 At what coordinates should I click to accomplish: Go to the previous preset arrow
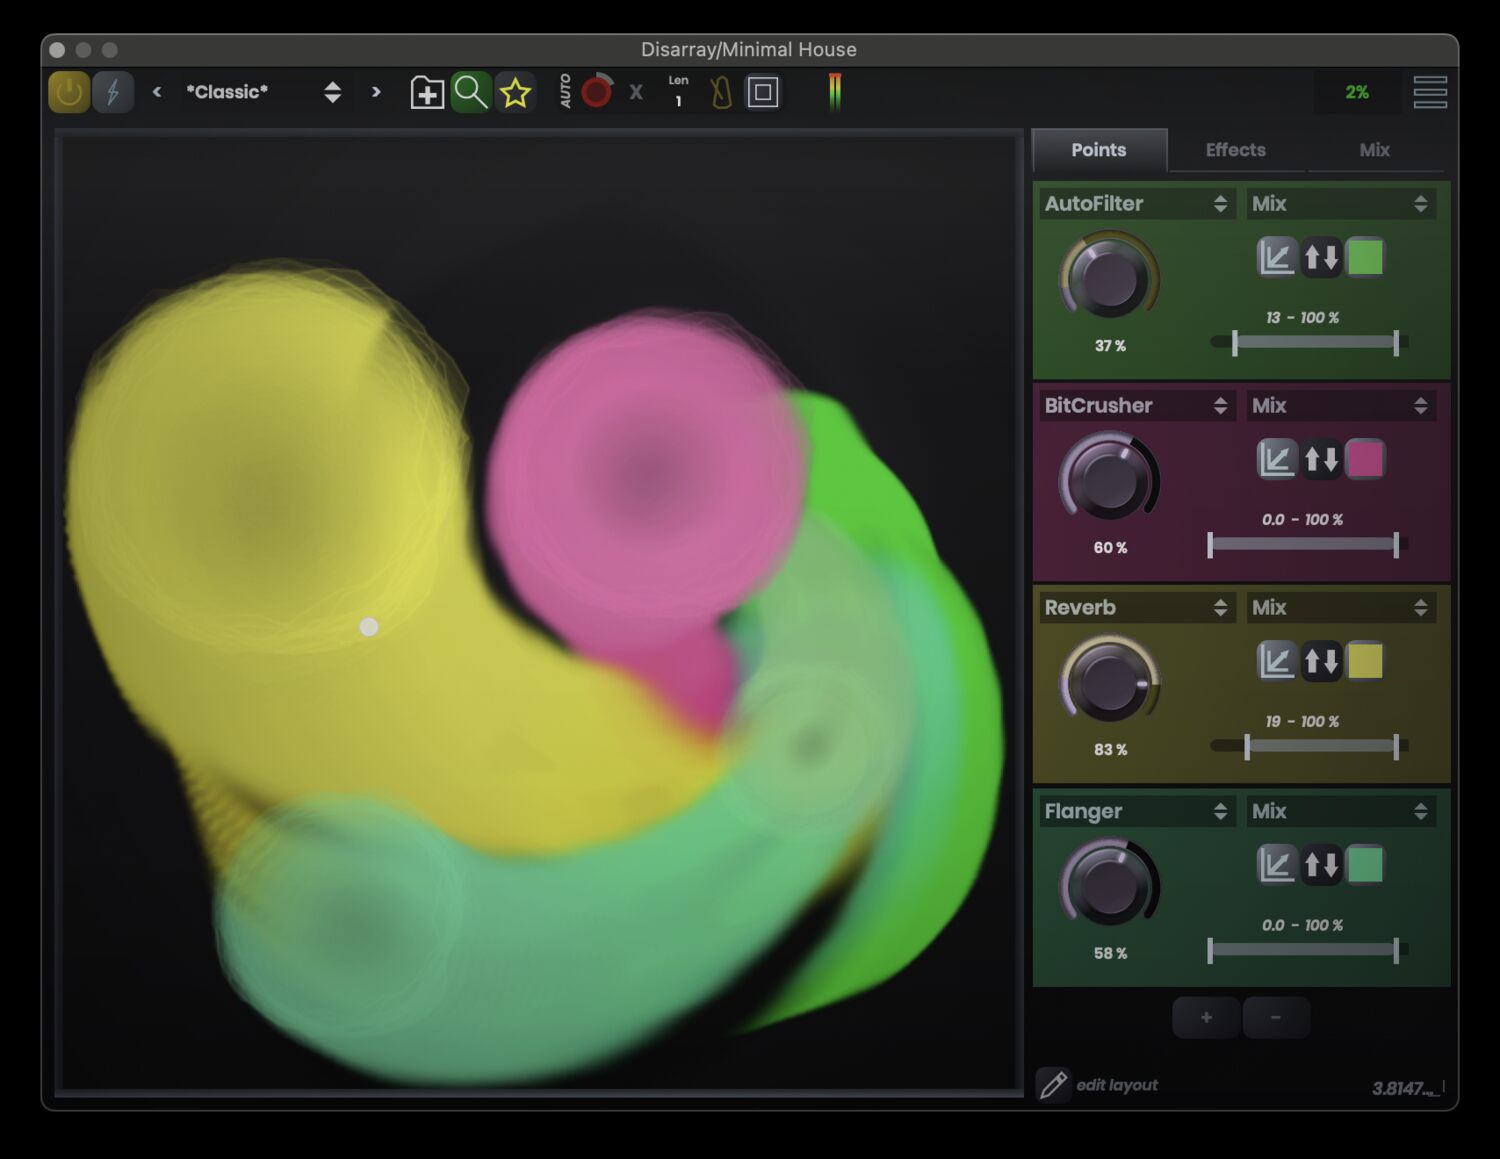[x=157, y=92]
